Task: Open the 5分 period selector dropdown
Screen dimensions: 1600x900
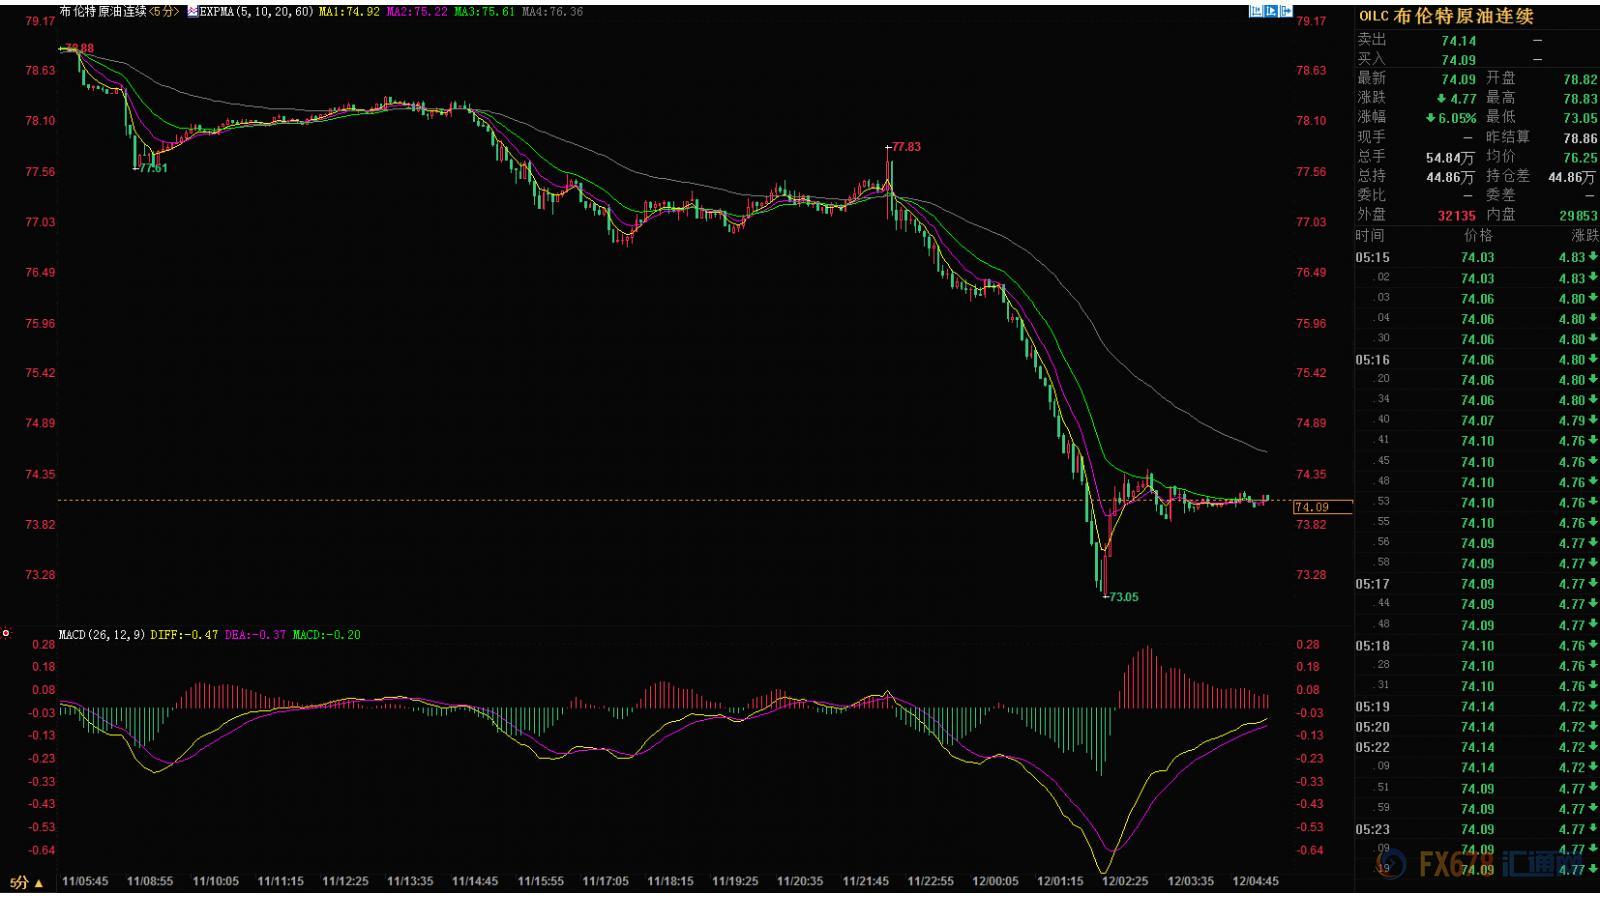Action: (x=27, y=883)
